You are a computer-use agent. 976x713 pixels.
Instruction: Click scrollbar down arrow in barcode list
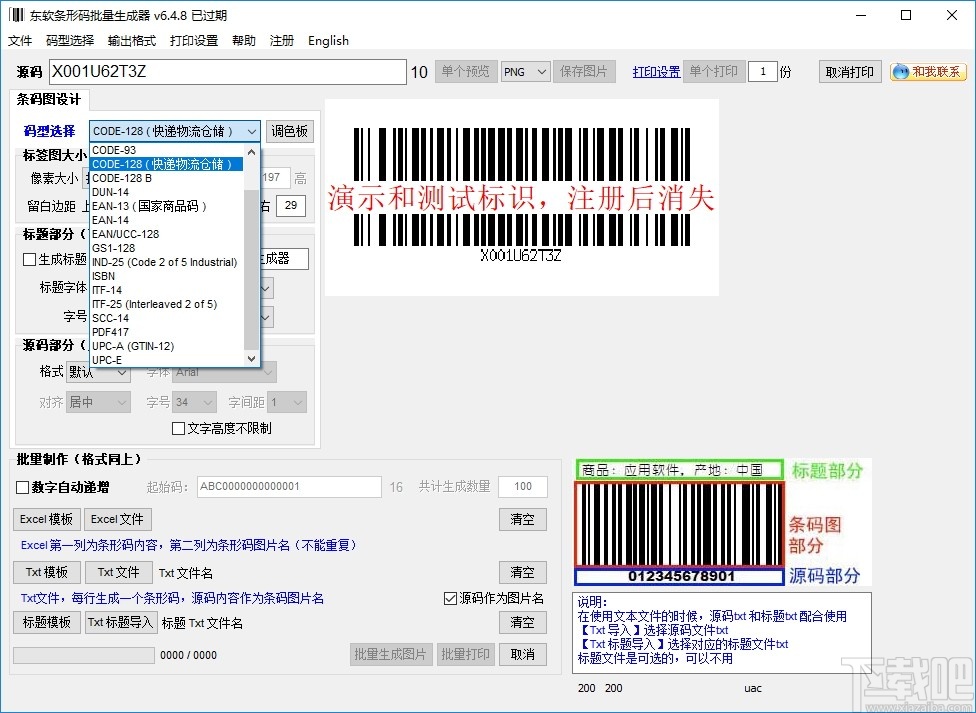point(251,359)
